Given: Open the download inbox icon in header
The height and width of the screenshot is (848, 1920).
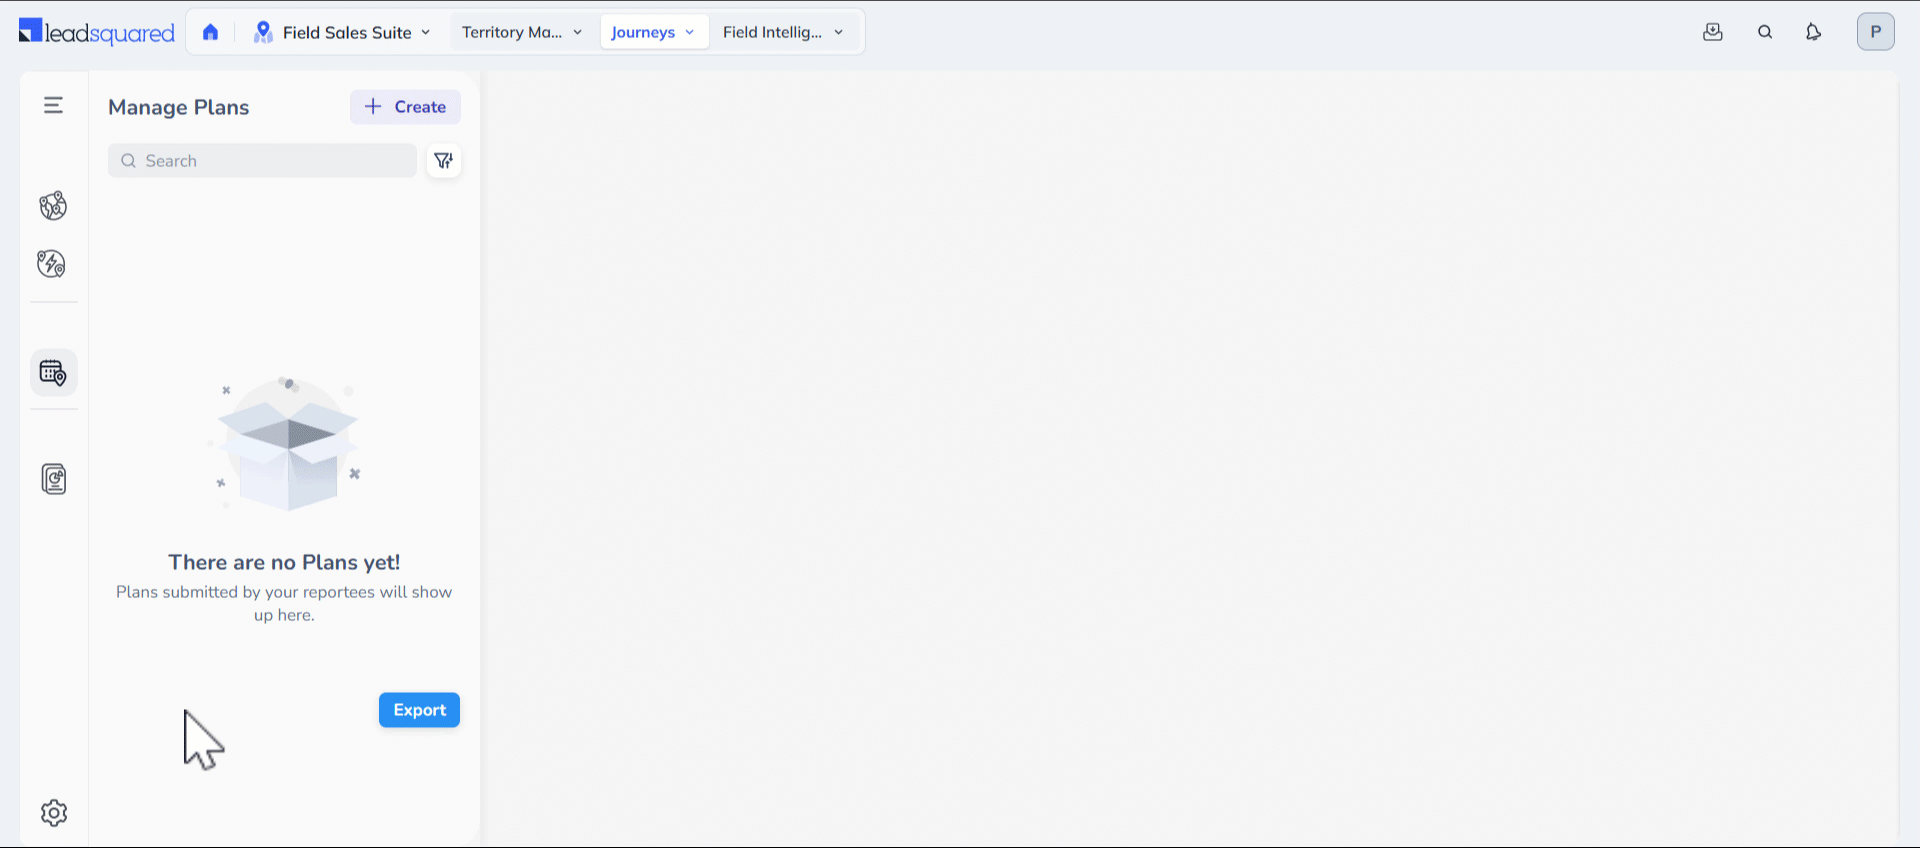Looking at the screenshot, I should click(1713, 32).
